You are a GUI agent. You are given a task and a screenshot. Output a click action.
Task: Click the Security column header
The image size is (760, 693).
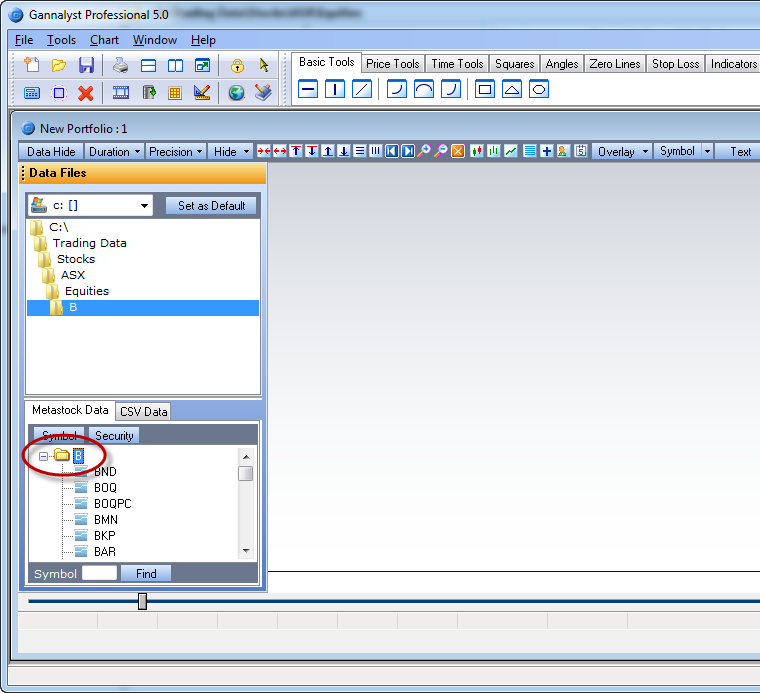tap(114, 435)
